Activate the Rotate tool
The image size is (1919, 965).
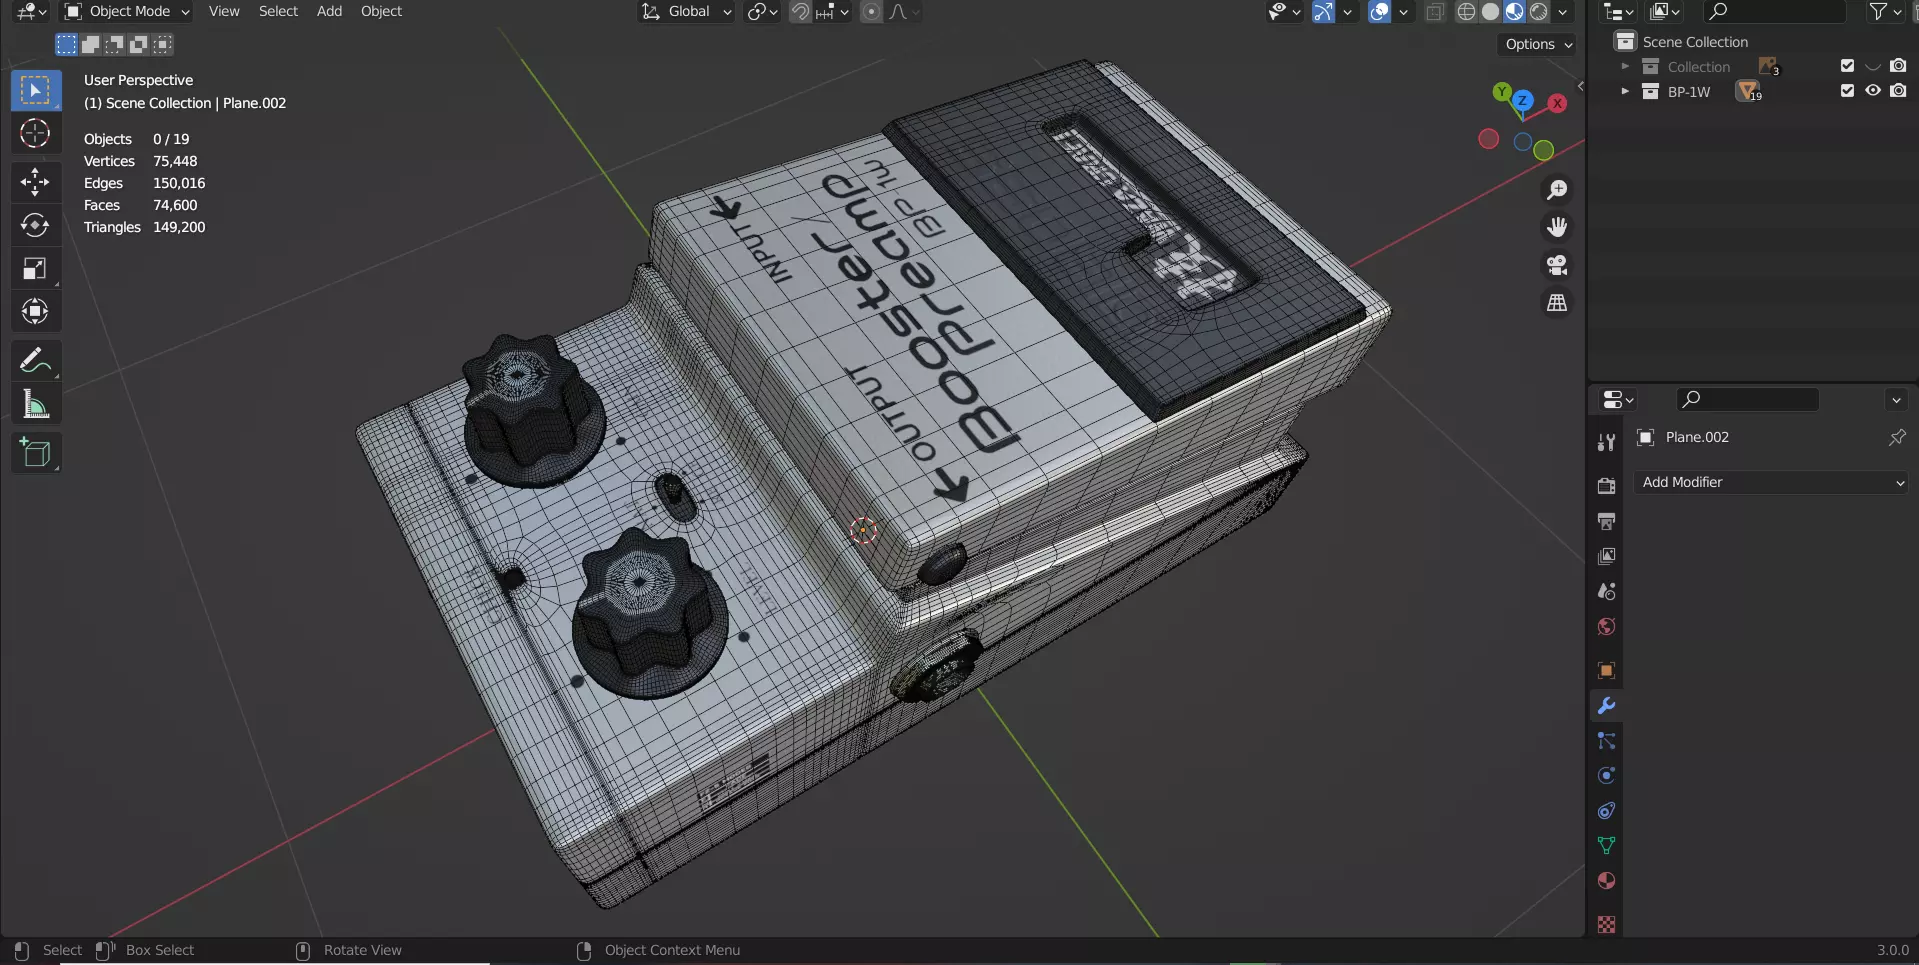coord(36,225)
